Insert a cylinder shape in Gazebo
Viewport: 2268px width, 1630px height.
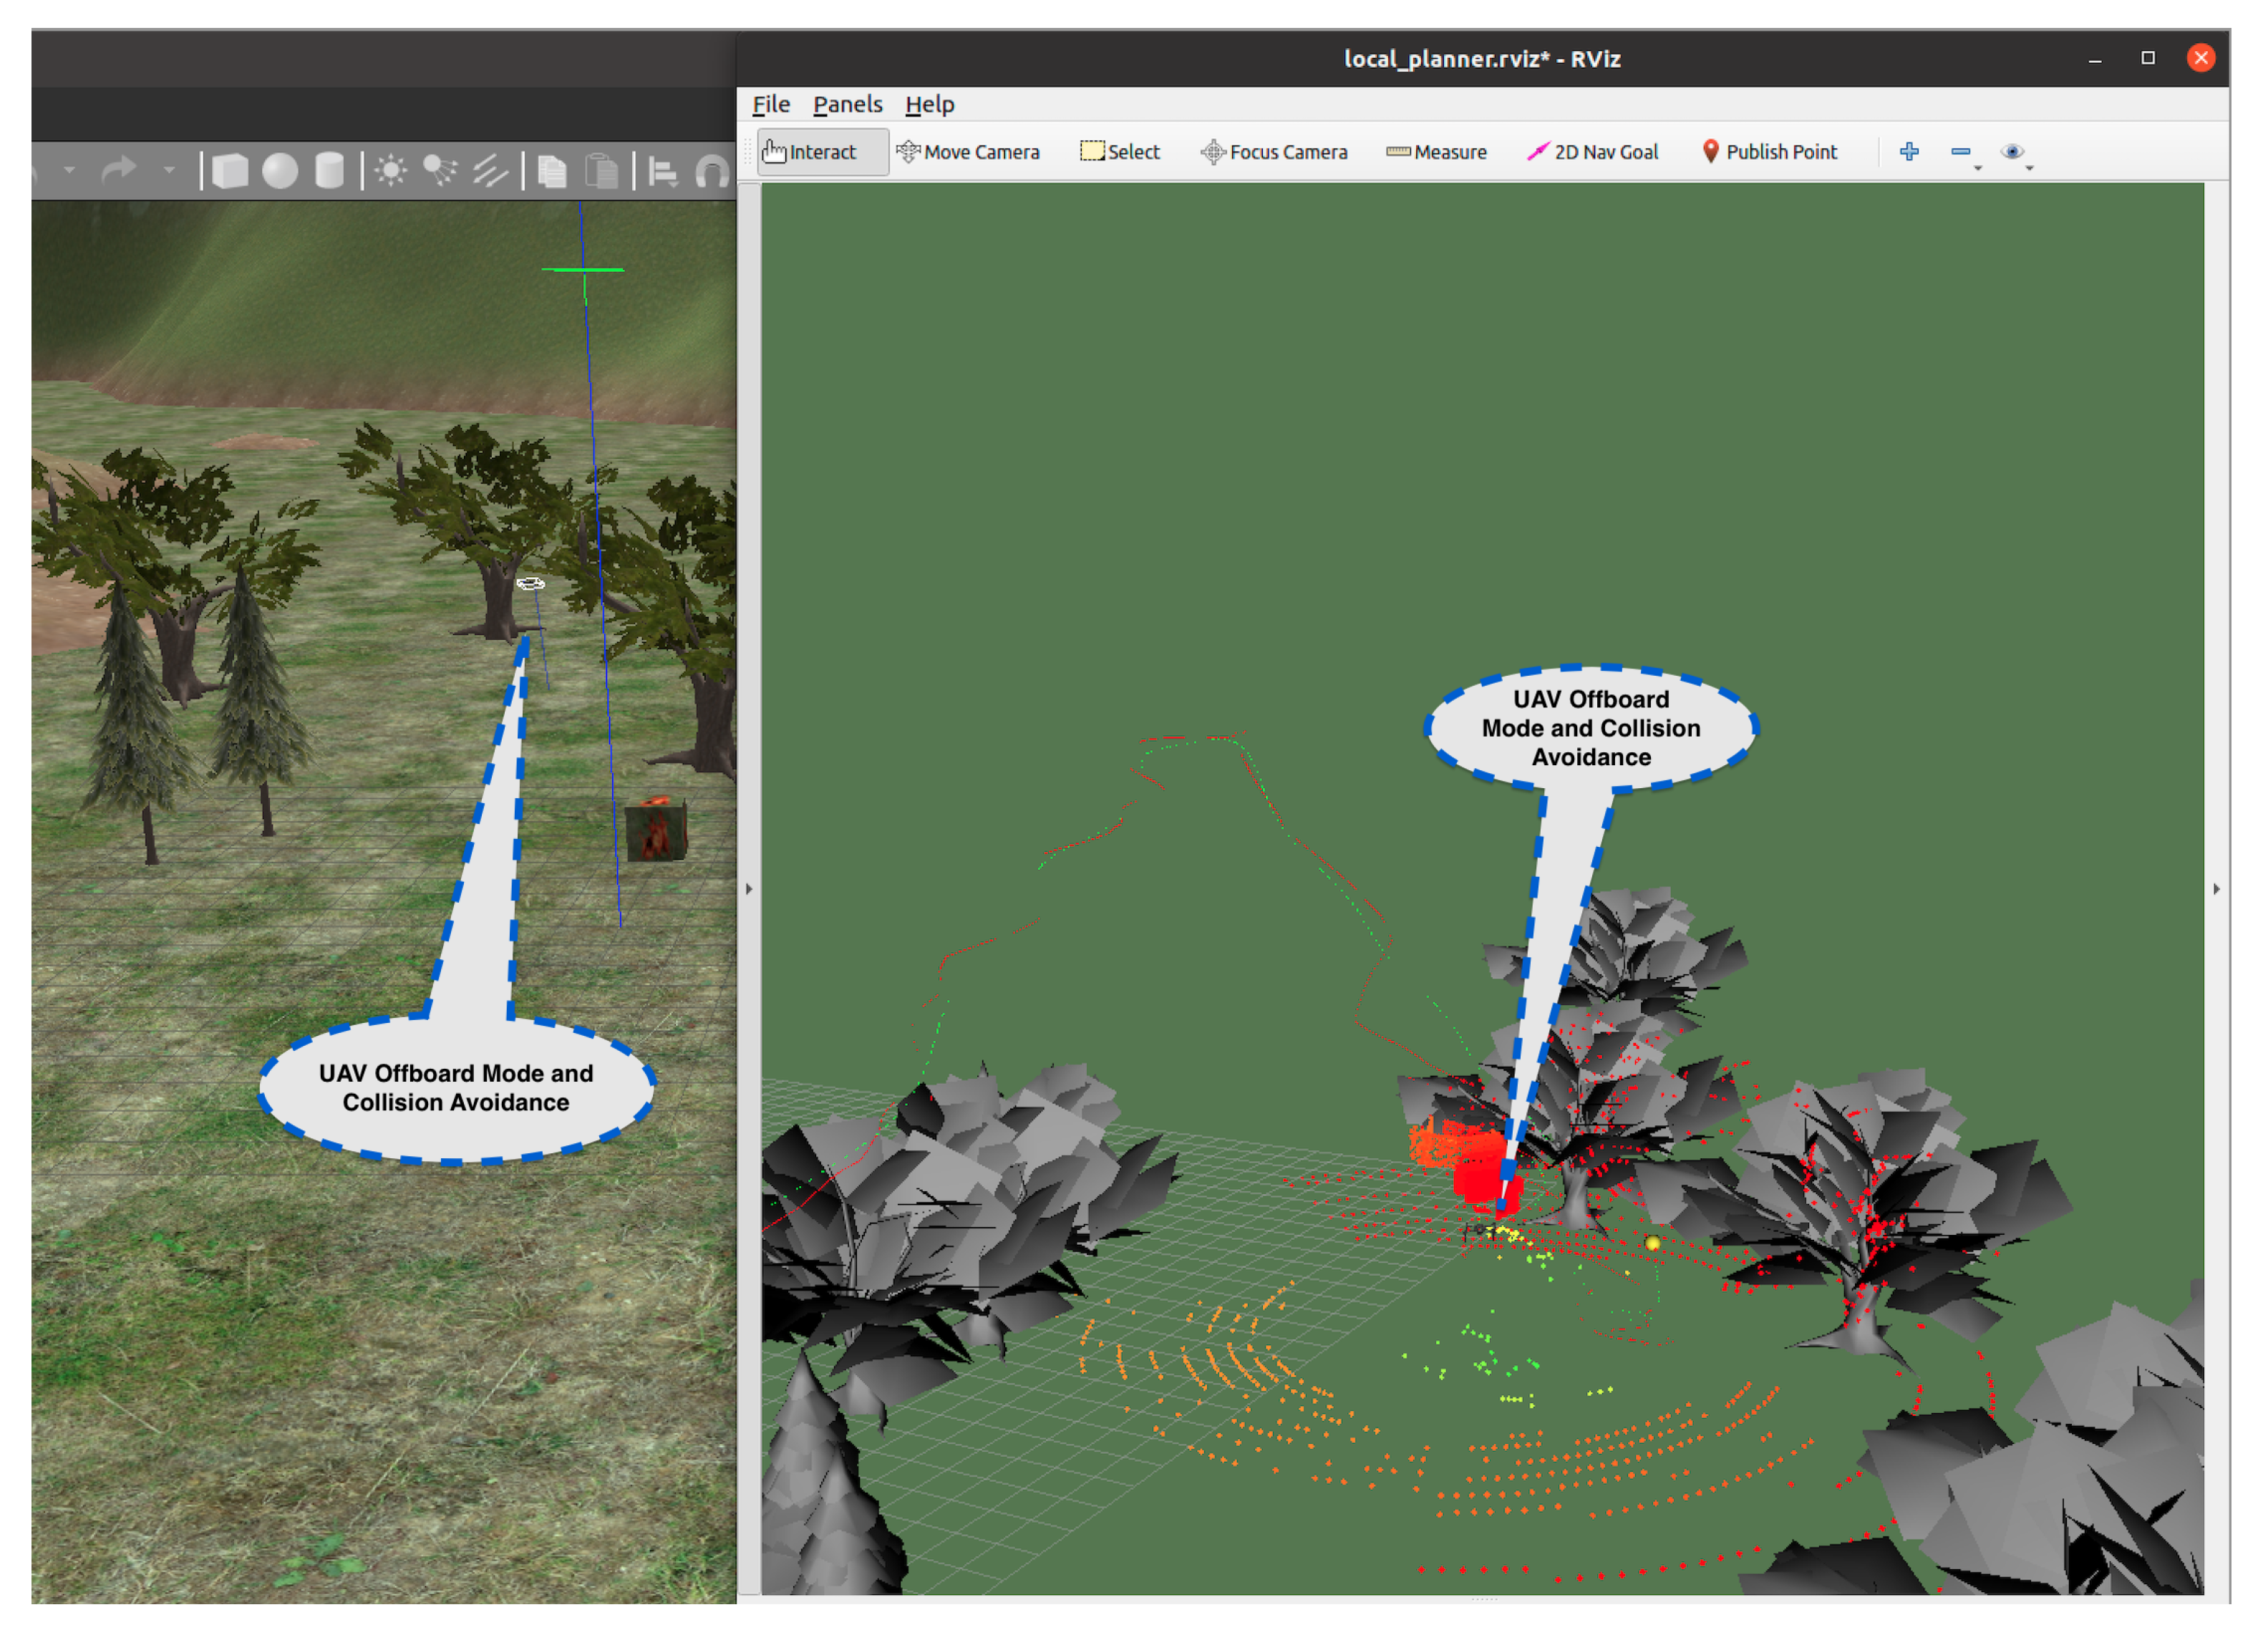point(329,171)
